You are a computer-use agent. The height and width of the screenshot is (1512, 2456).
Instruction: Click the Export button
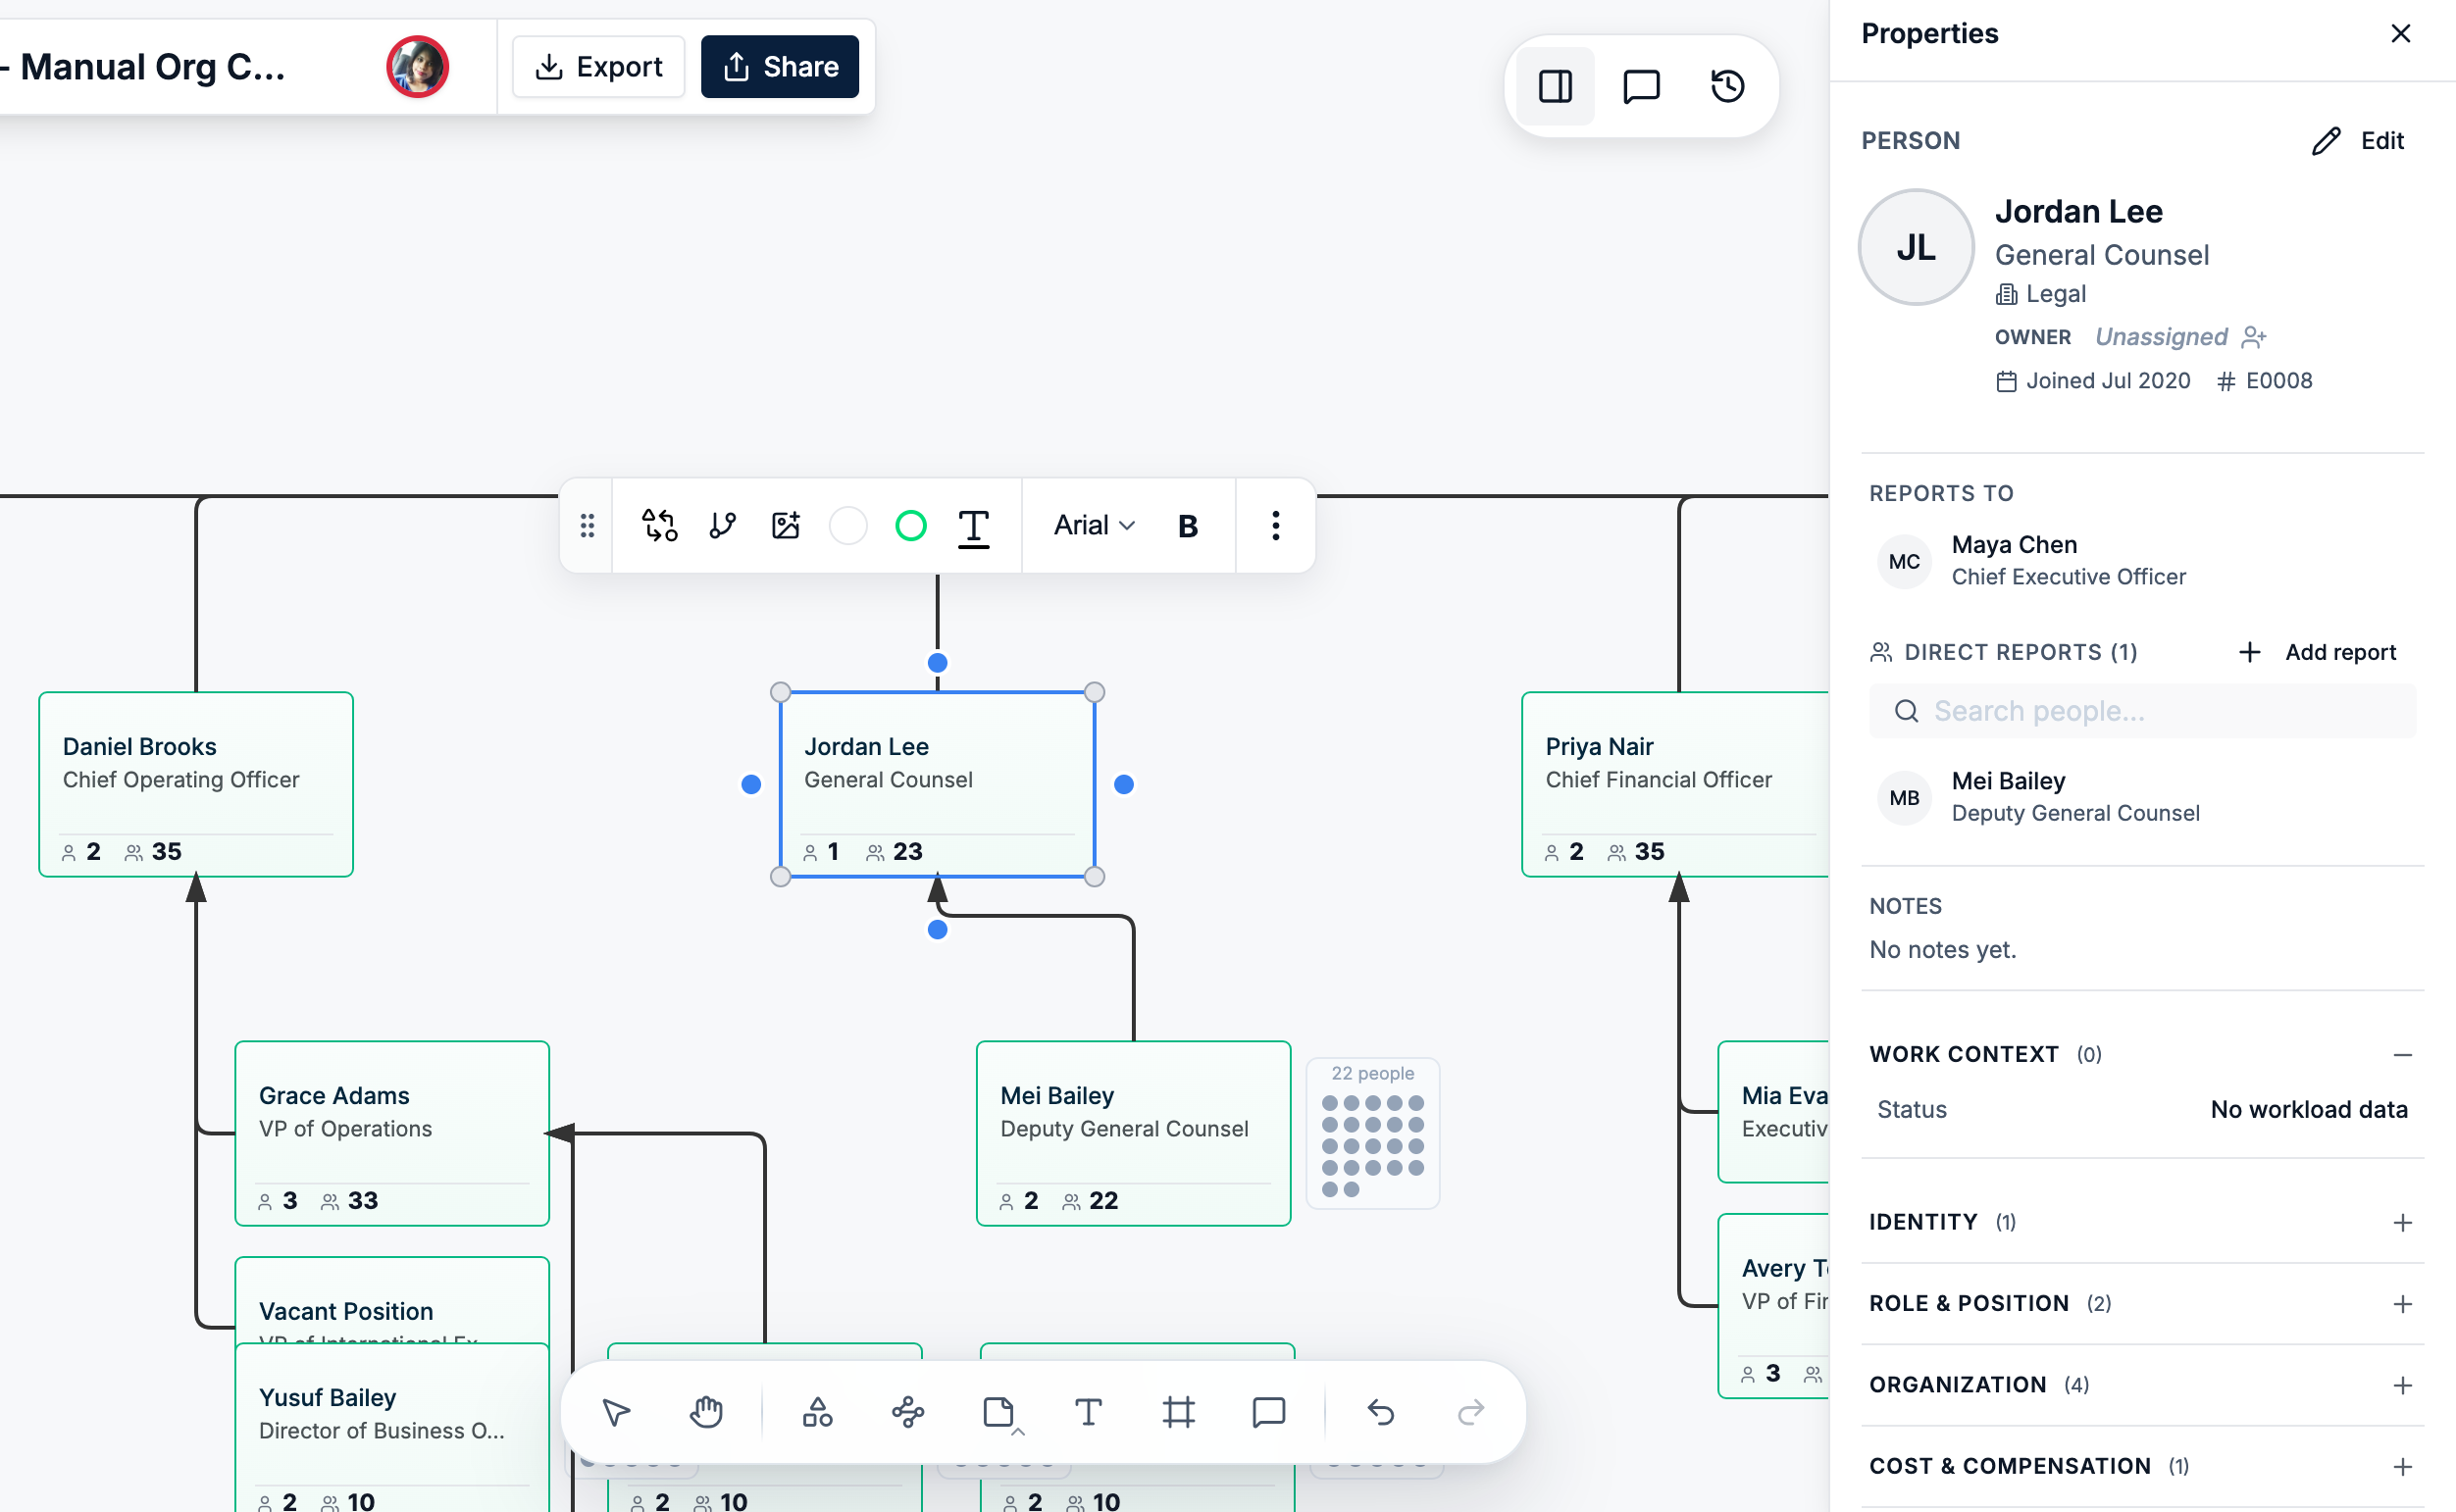[x=598, y=67]
